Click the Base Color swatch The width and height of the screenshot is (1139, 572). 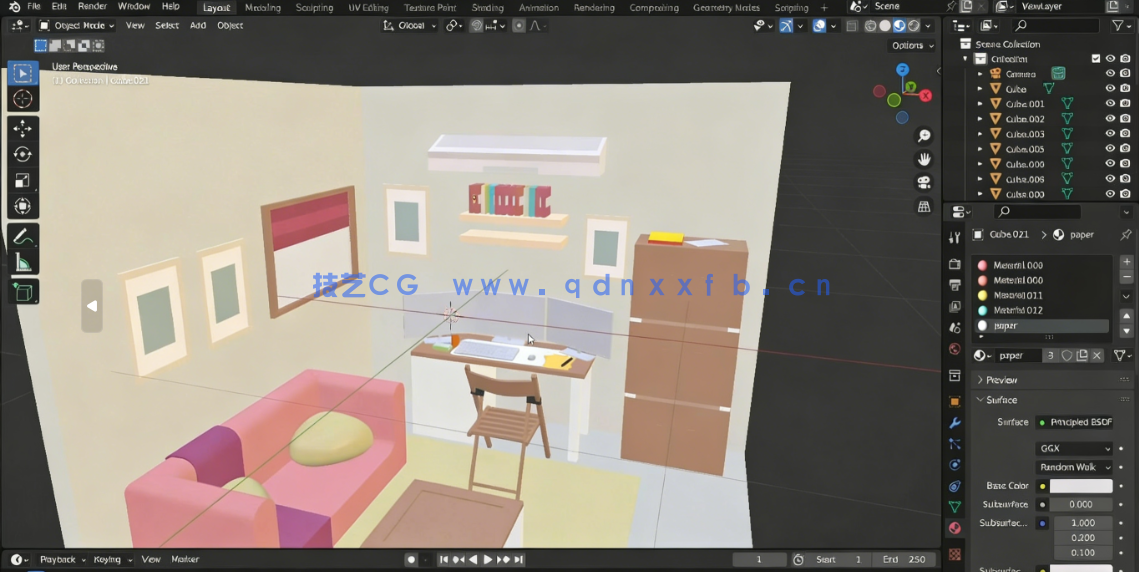1081,486
